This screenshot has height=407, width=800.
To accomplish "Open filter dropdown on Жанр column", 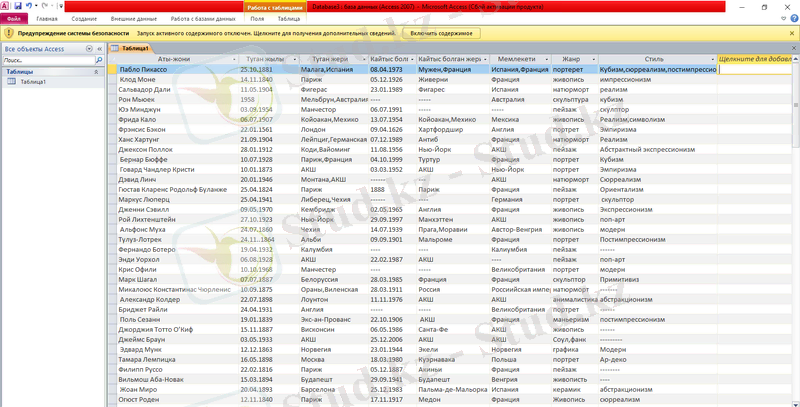I will point(592,59).
